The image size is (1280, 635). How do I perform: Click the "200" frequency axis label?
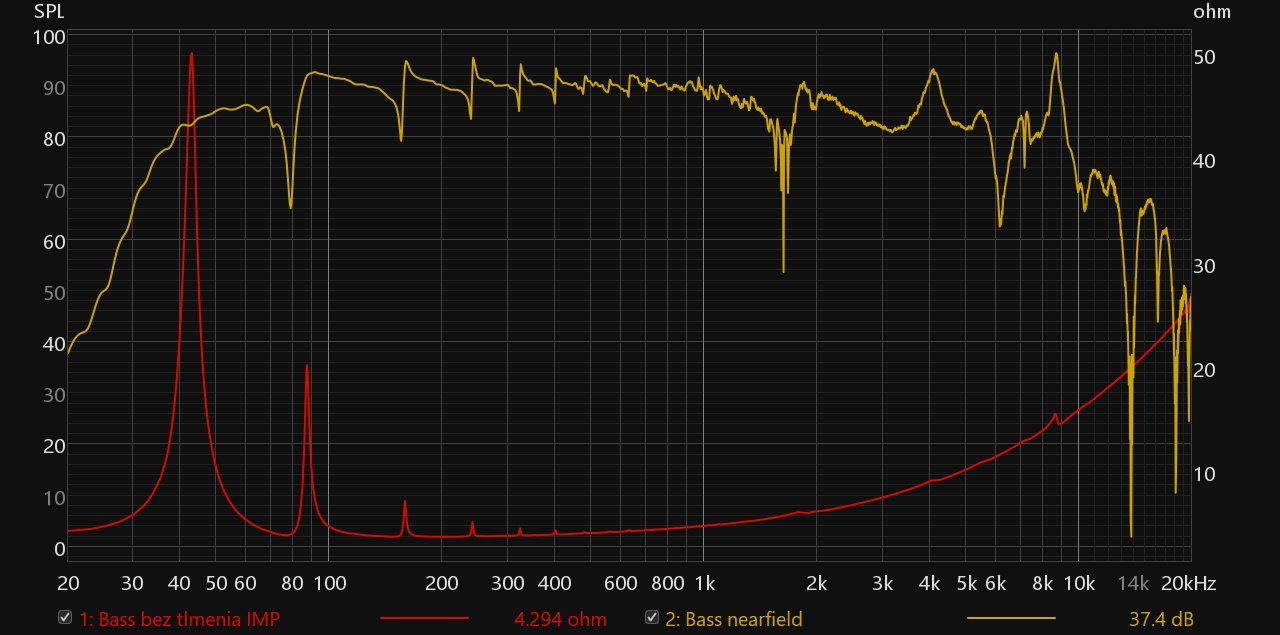click(441, 583)
